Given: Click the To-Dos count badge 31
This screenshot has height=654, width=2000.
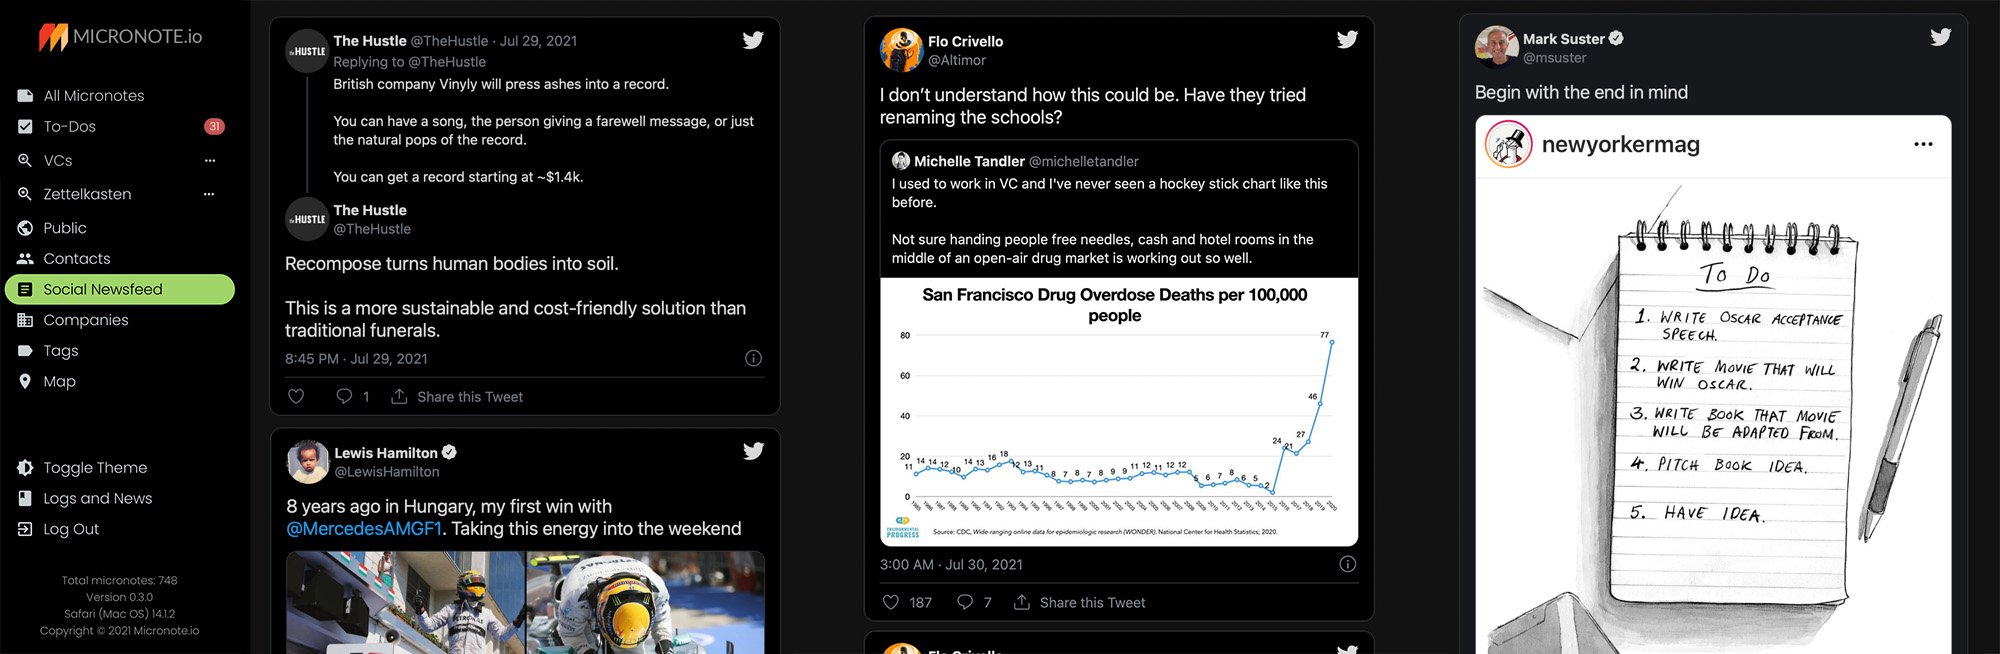Looking at the screenshot, I should click(x=214, y=127).
